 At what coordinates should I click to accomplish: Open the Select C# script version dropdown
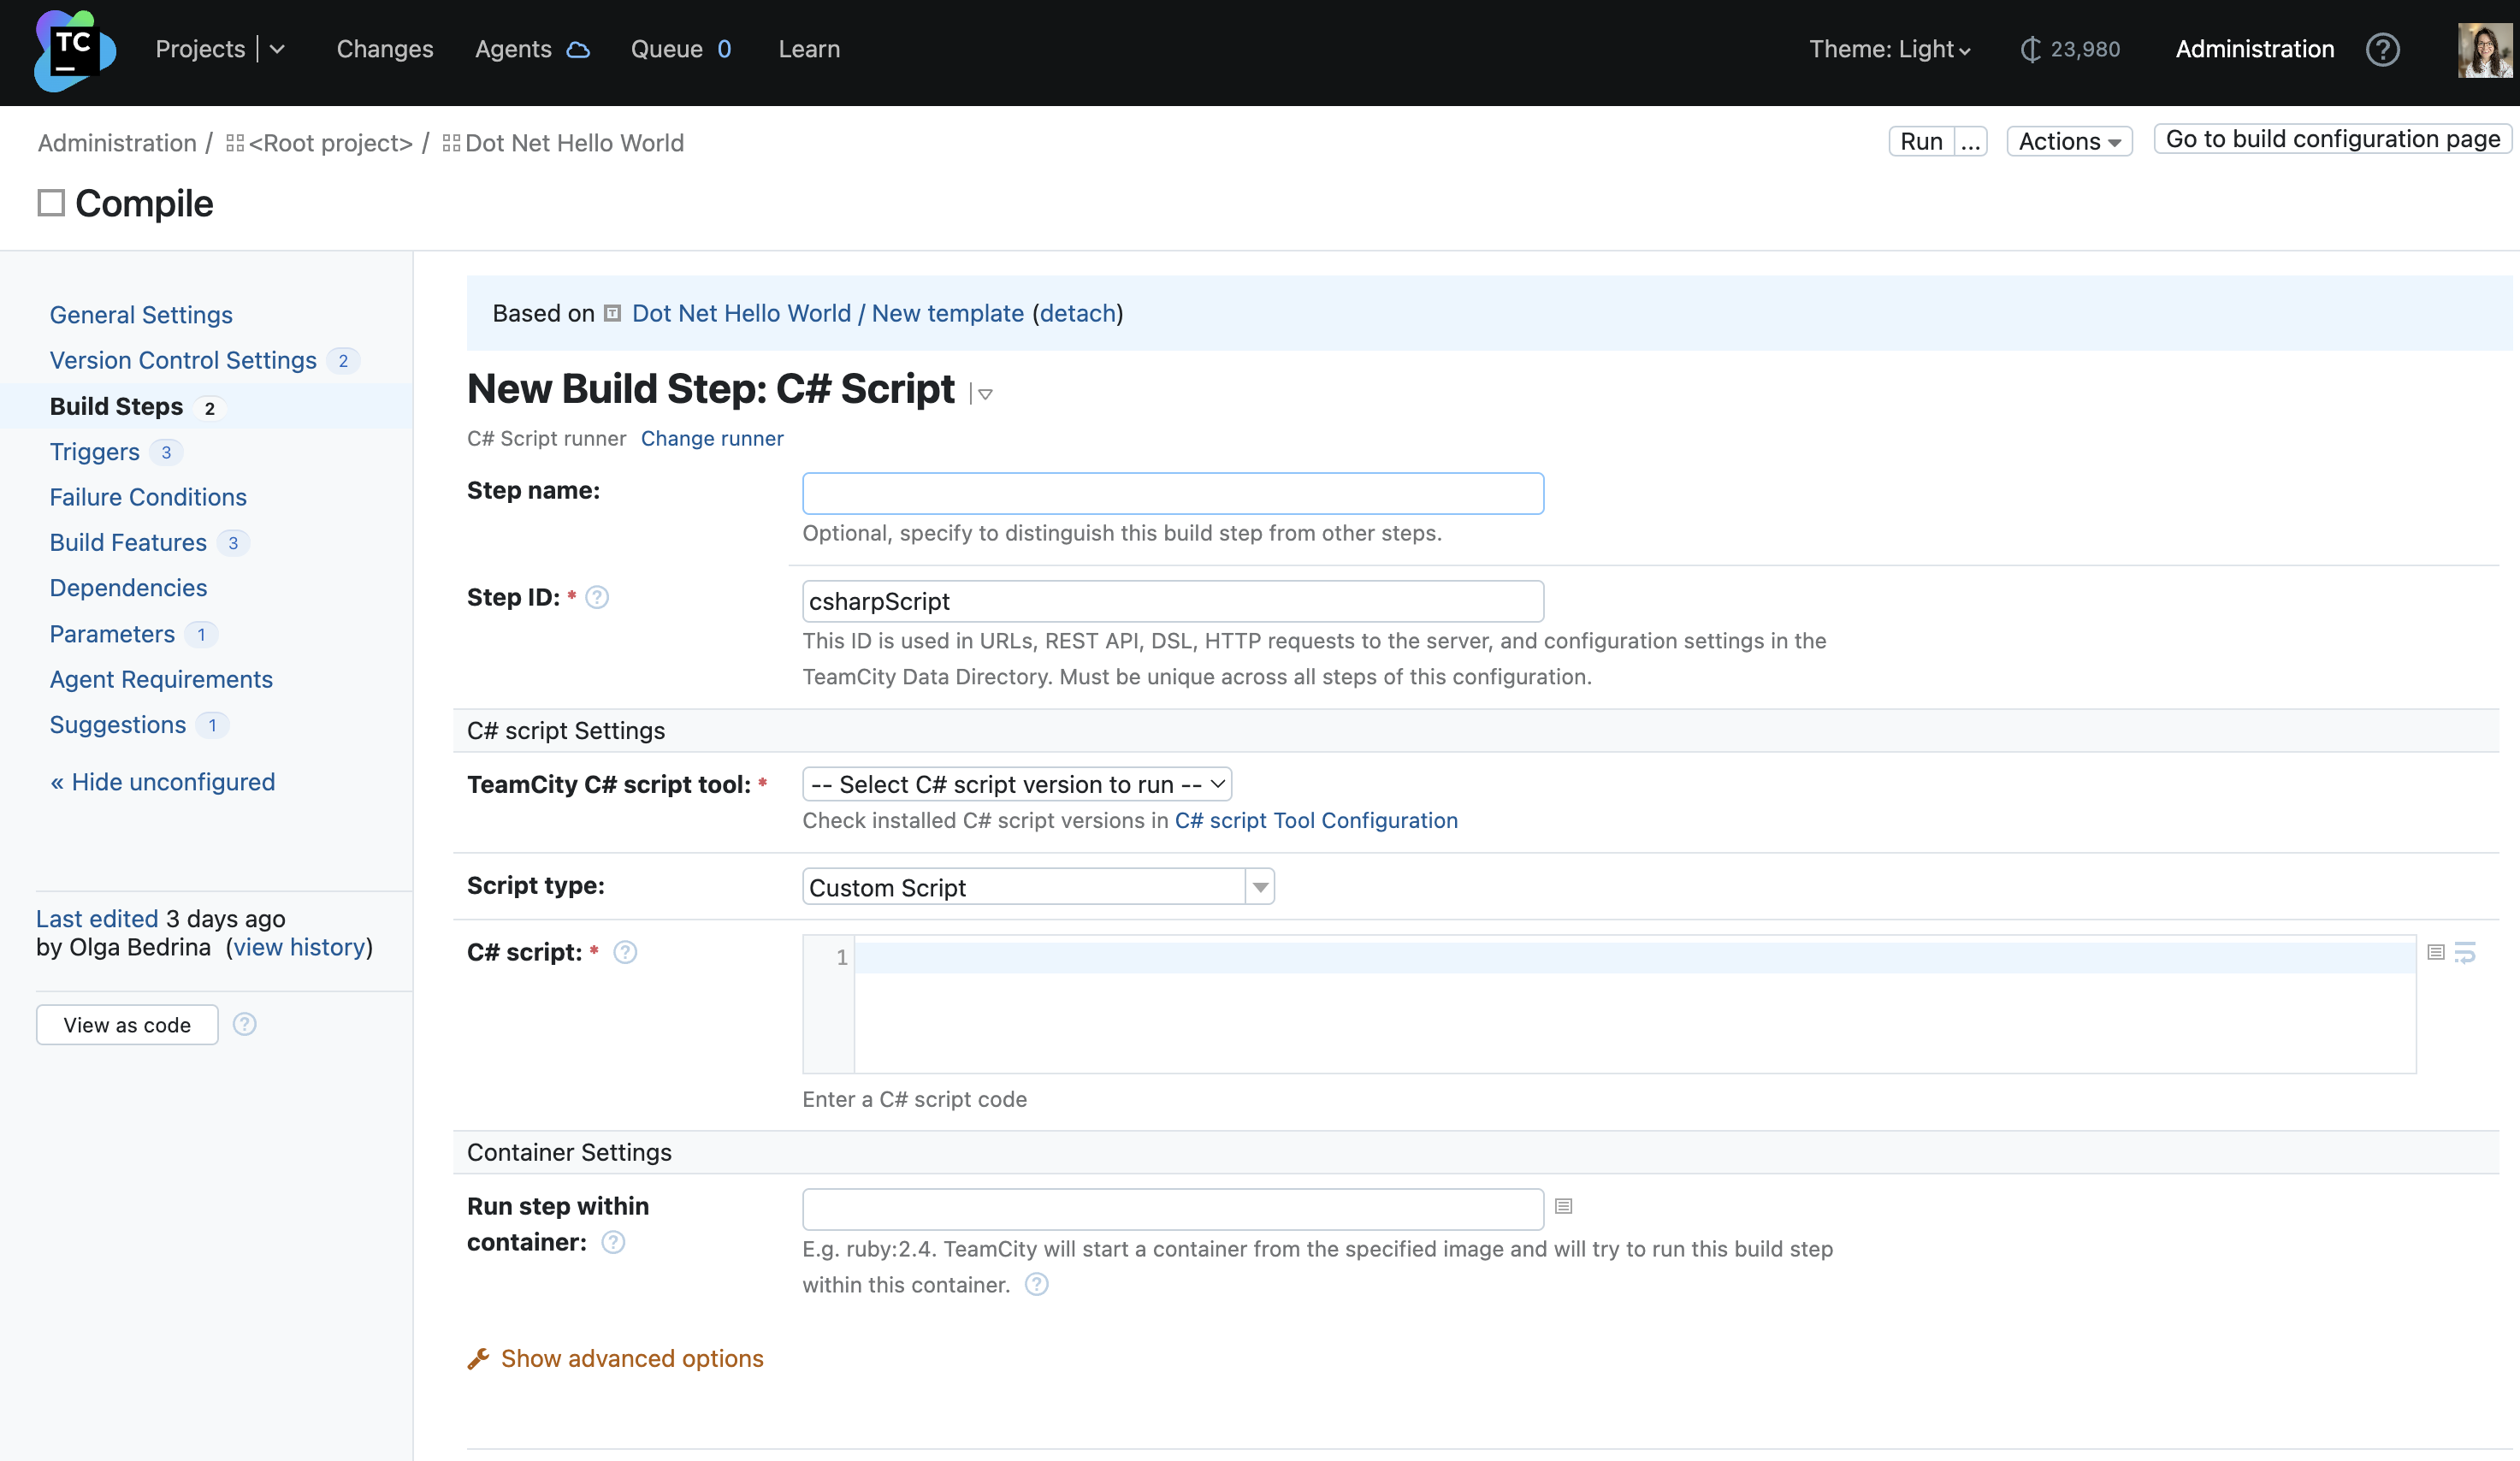[x=1016, y=784]
